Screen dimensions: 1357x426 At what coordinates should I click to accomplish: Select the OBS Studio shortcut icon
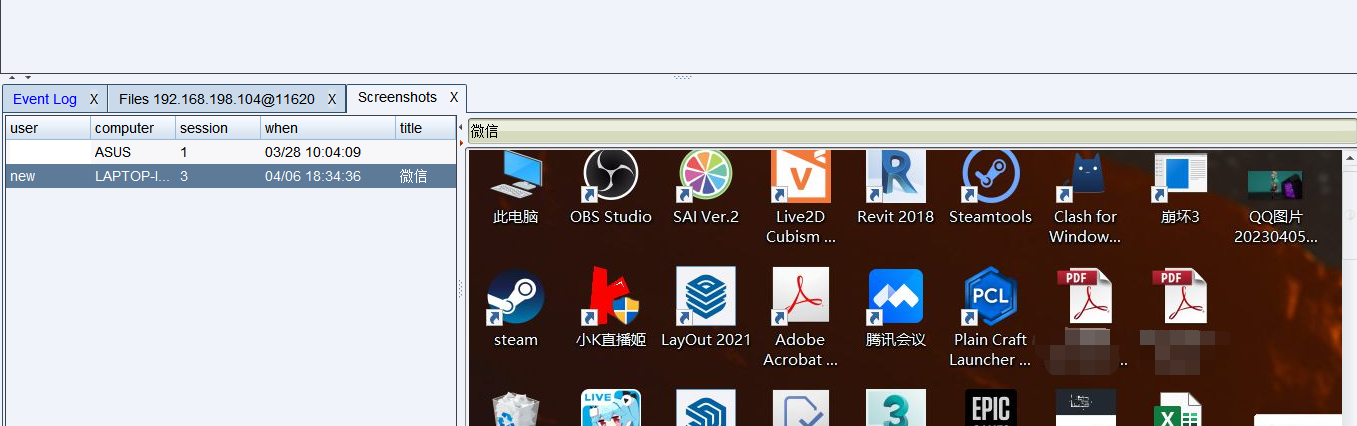(610, 177)
